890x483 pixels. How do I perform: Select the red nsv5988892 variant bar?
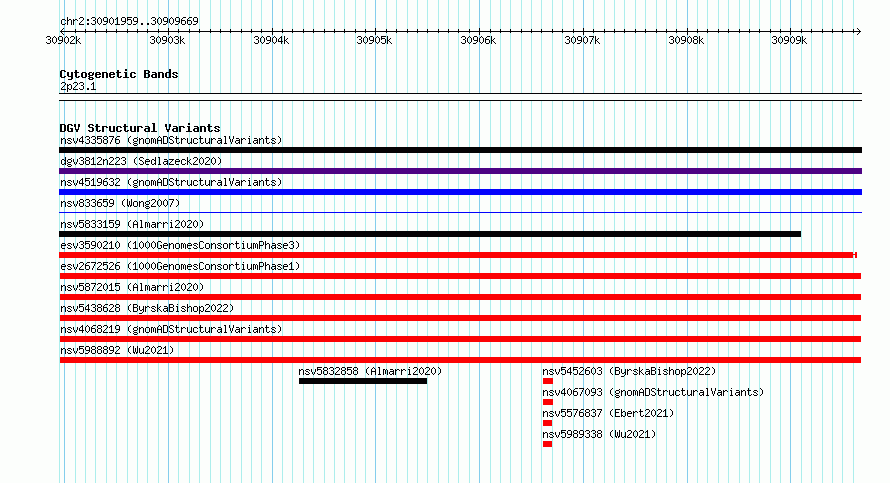coord(460,360)
